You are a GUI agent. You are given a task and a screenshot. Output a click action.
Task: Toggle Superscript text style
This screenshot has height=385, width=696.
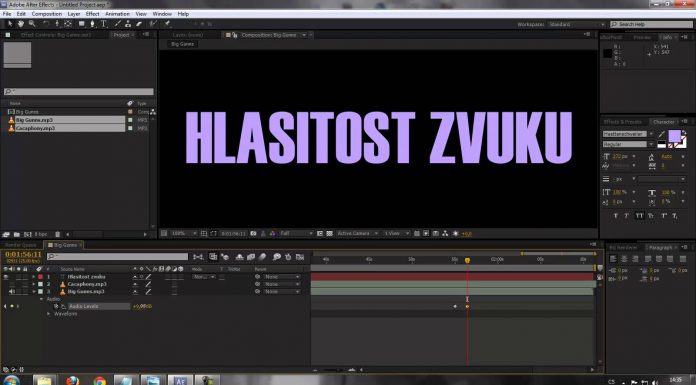click(664, 216)
